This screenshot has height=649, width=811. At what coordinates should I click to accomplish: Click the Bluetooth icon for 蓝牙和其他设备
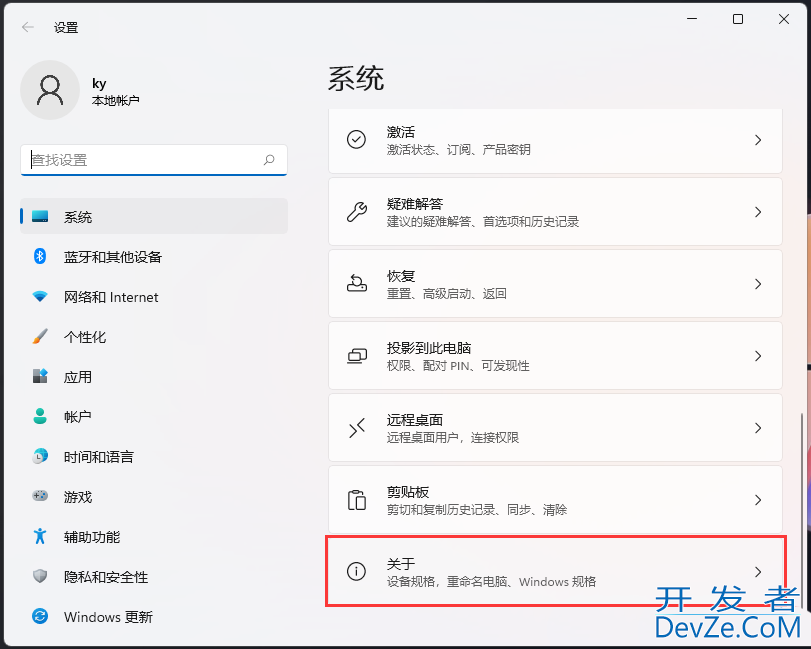[40, 256]
